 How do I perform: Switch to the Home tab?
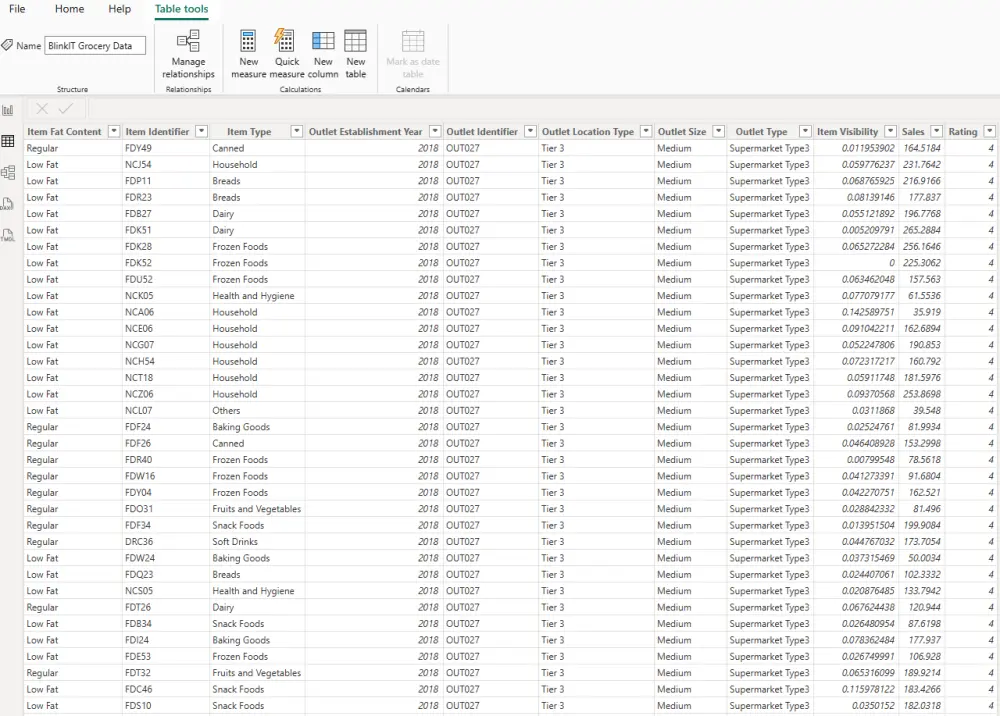pyautogui.click(x=70, y=9)
